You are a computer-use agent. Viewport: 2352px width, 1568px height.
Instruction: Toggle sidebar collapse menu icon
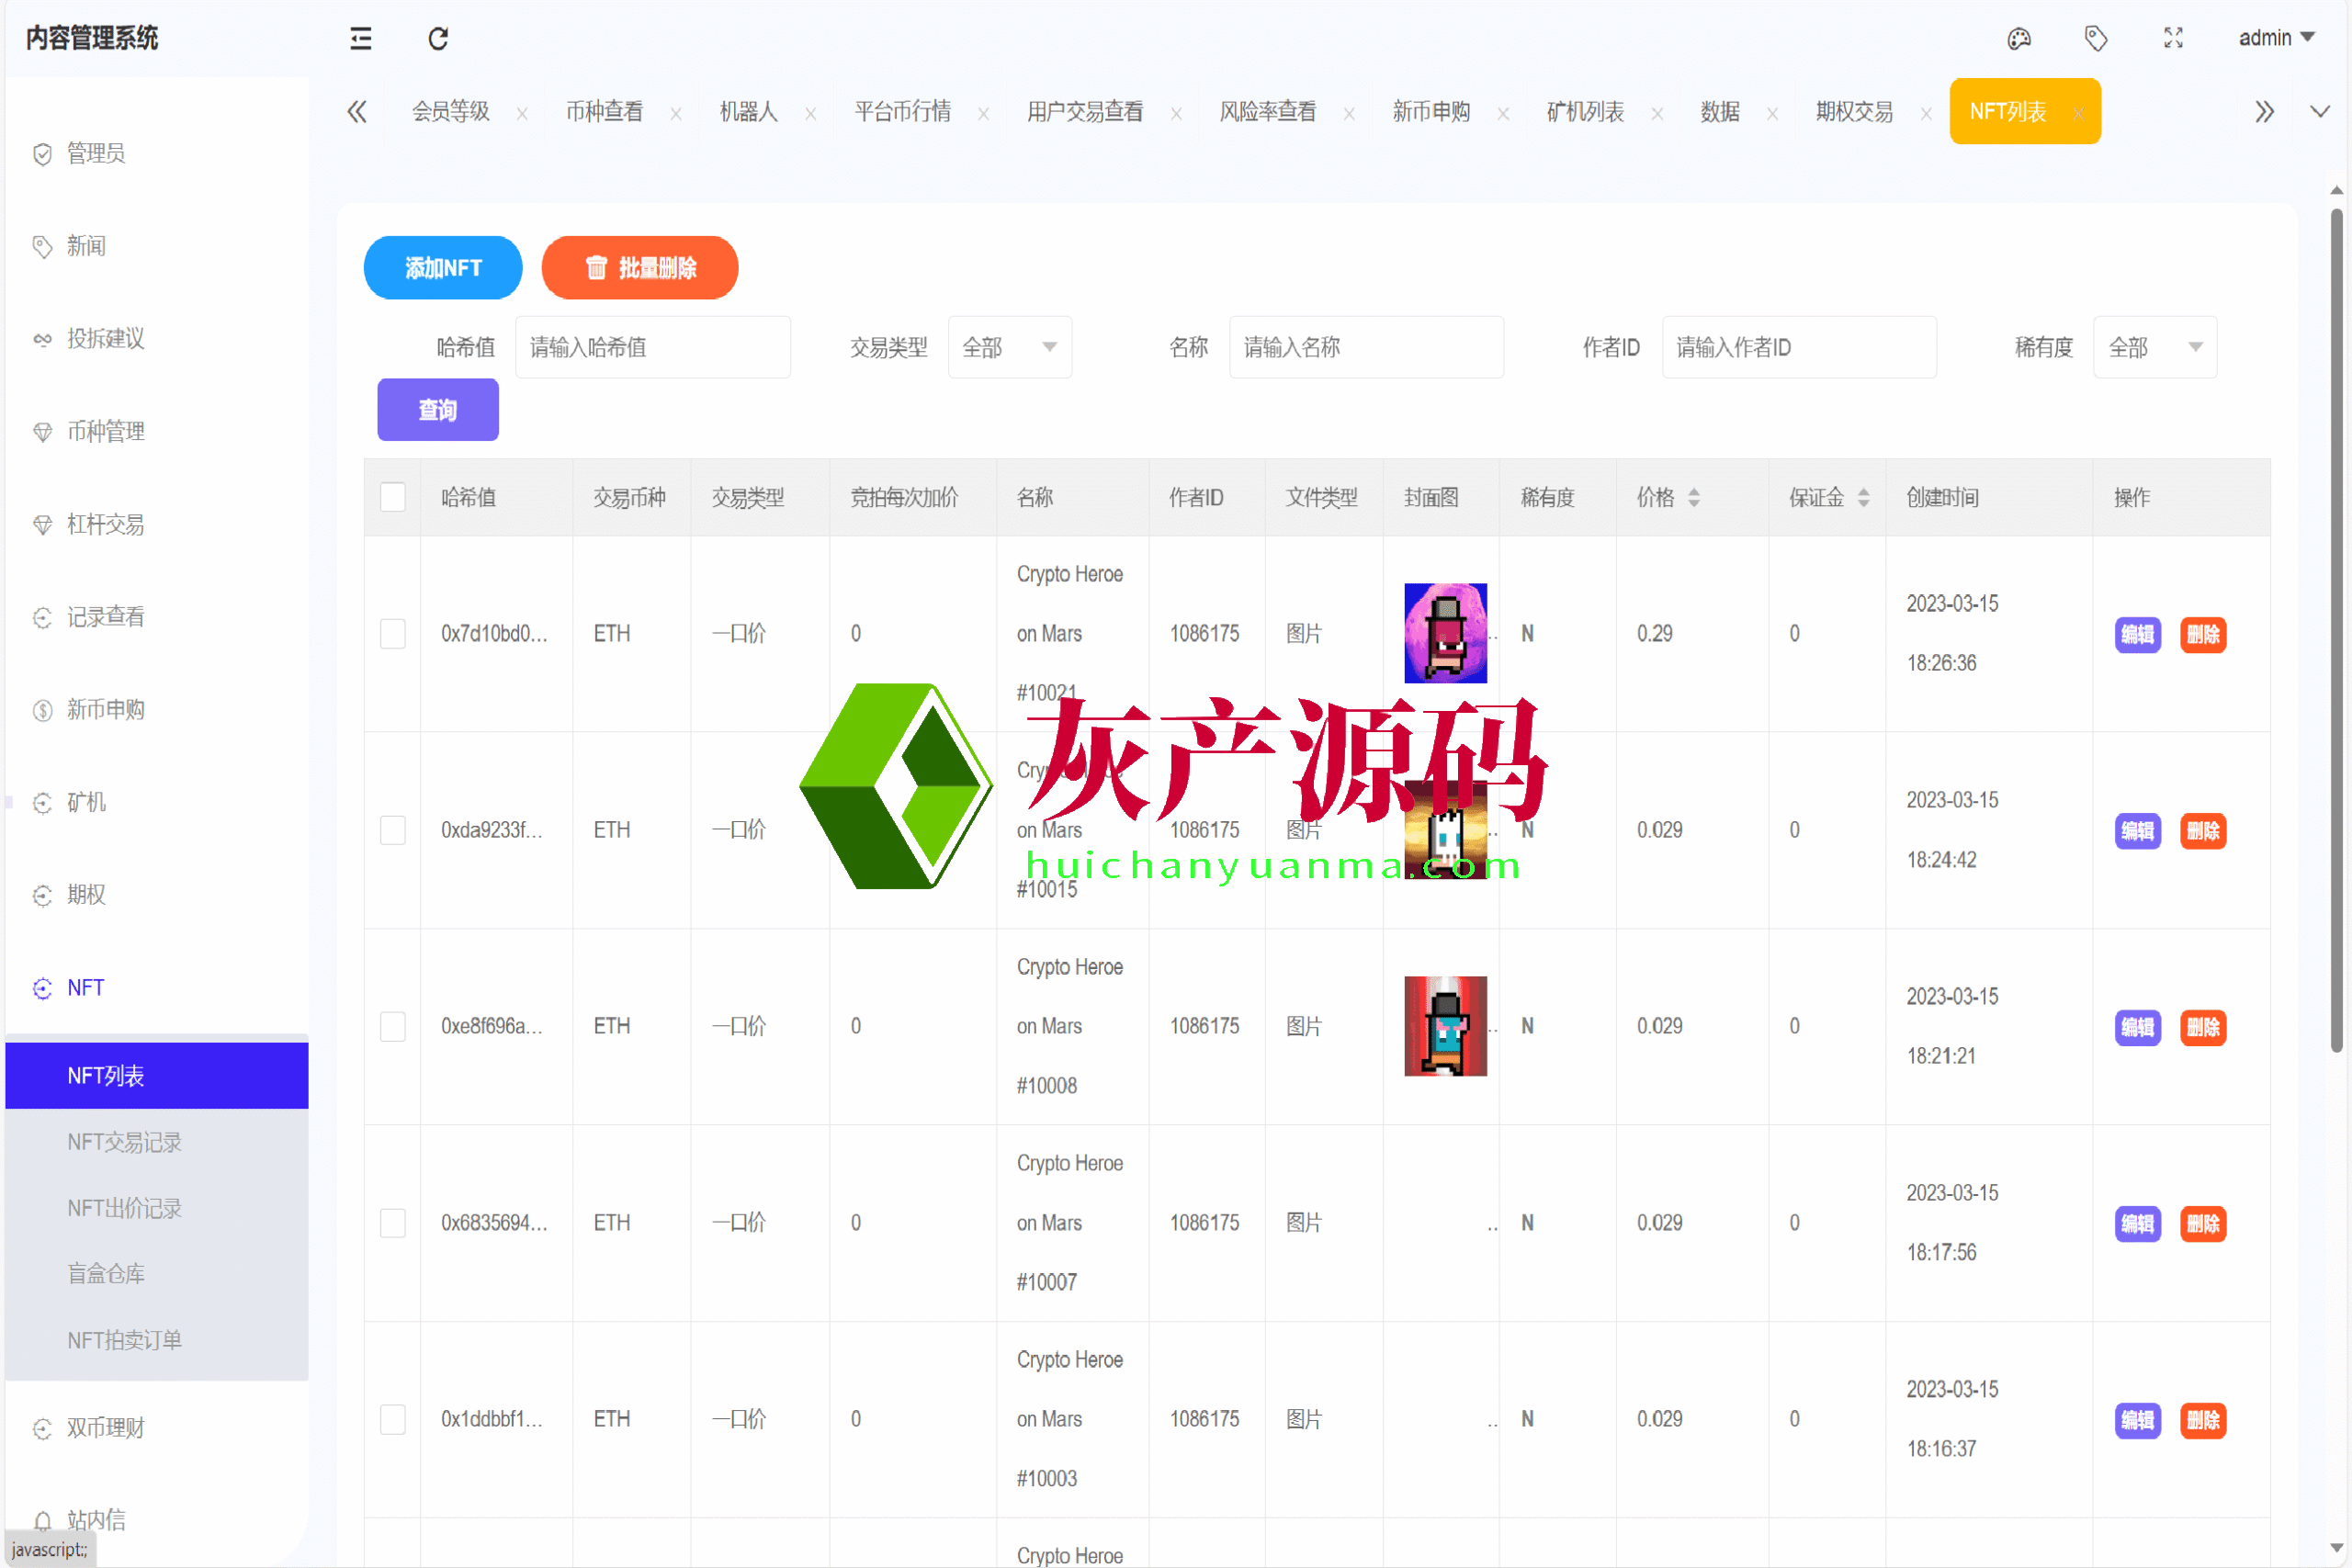click(361, 39)
